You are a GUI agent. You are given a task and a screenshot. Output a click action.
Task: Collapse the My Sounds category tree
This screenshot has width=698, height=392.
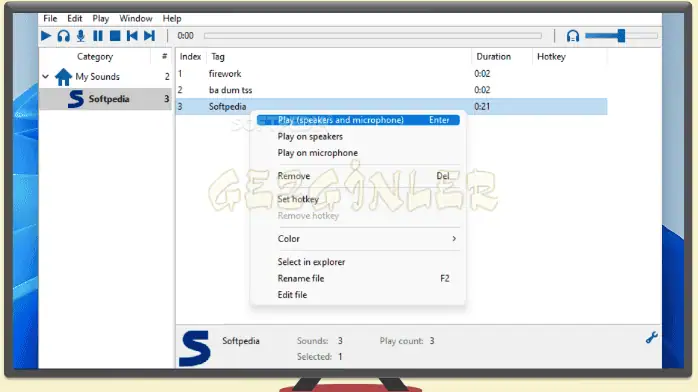tap(45, 77)
